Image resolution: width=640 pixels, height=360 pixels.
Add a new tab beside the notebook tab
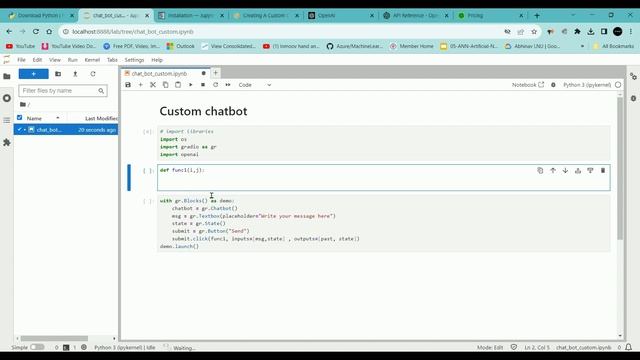(x=216, y=73)
